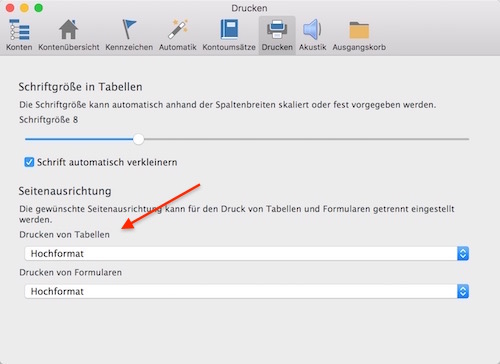Click the Seitenausrichtung heading
Image resolution: width=500 pixels, height=364 pixels.
pos(65,191)
